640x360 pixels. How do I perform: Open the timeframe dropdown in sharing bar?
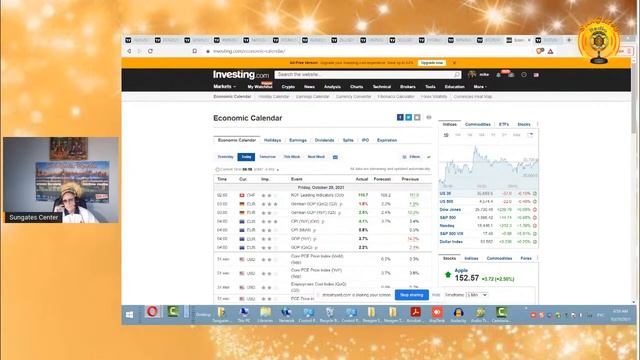(477, 295)
